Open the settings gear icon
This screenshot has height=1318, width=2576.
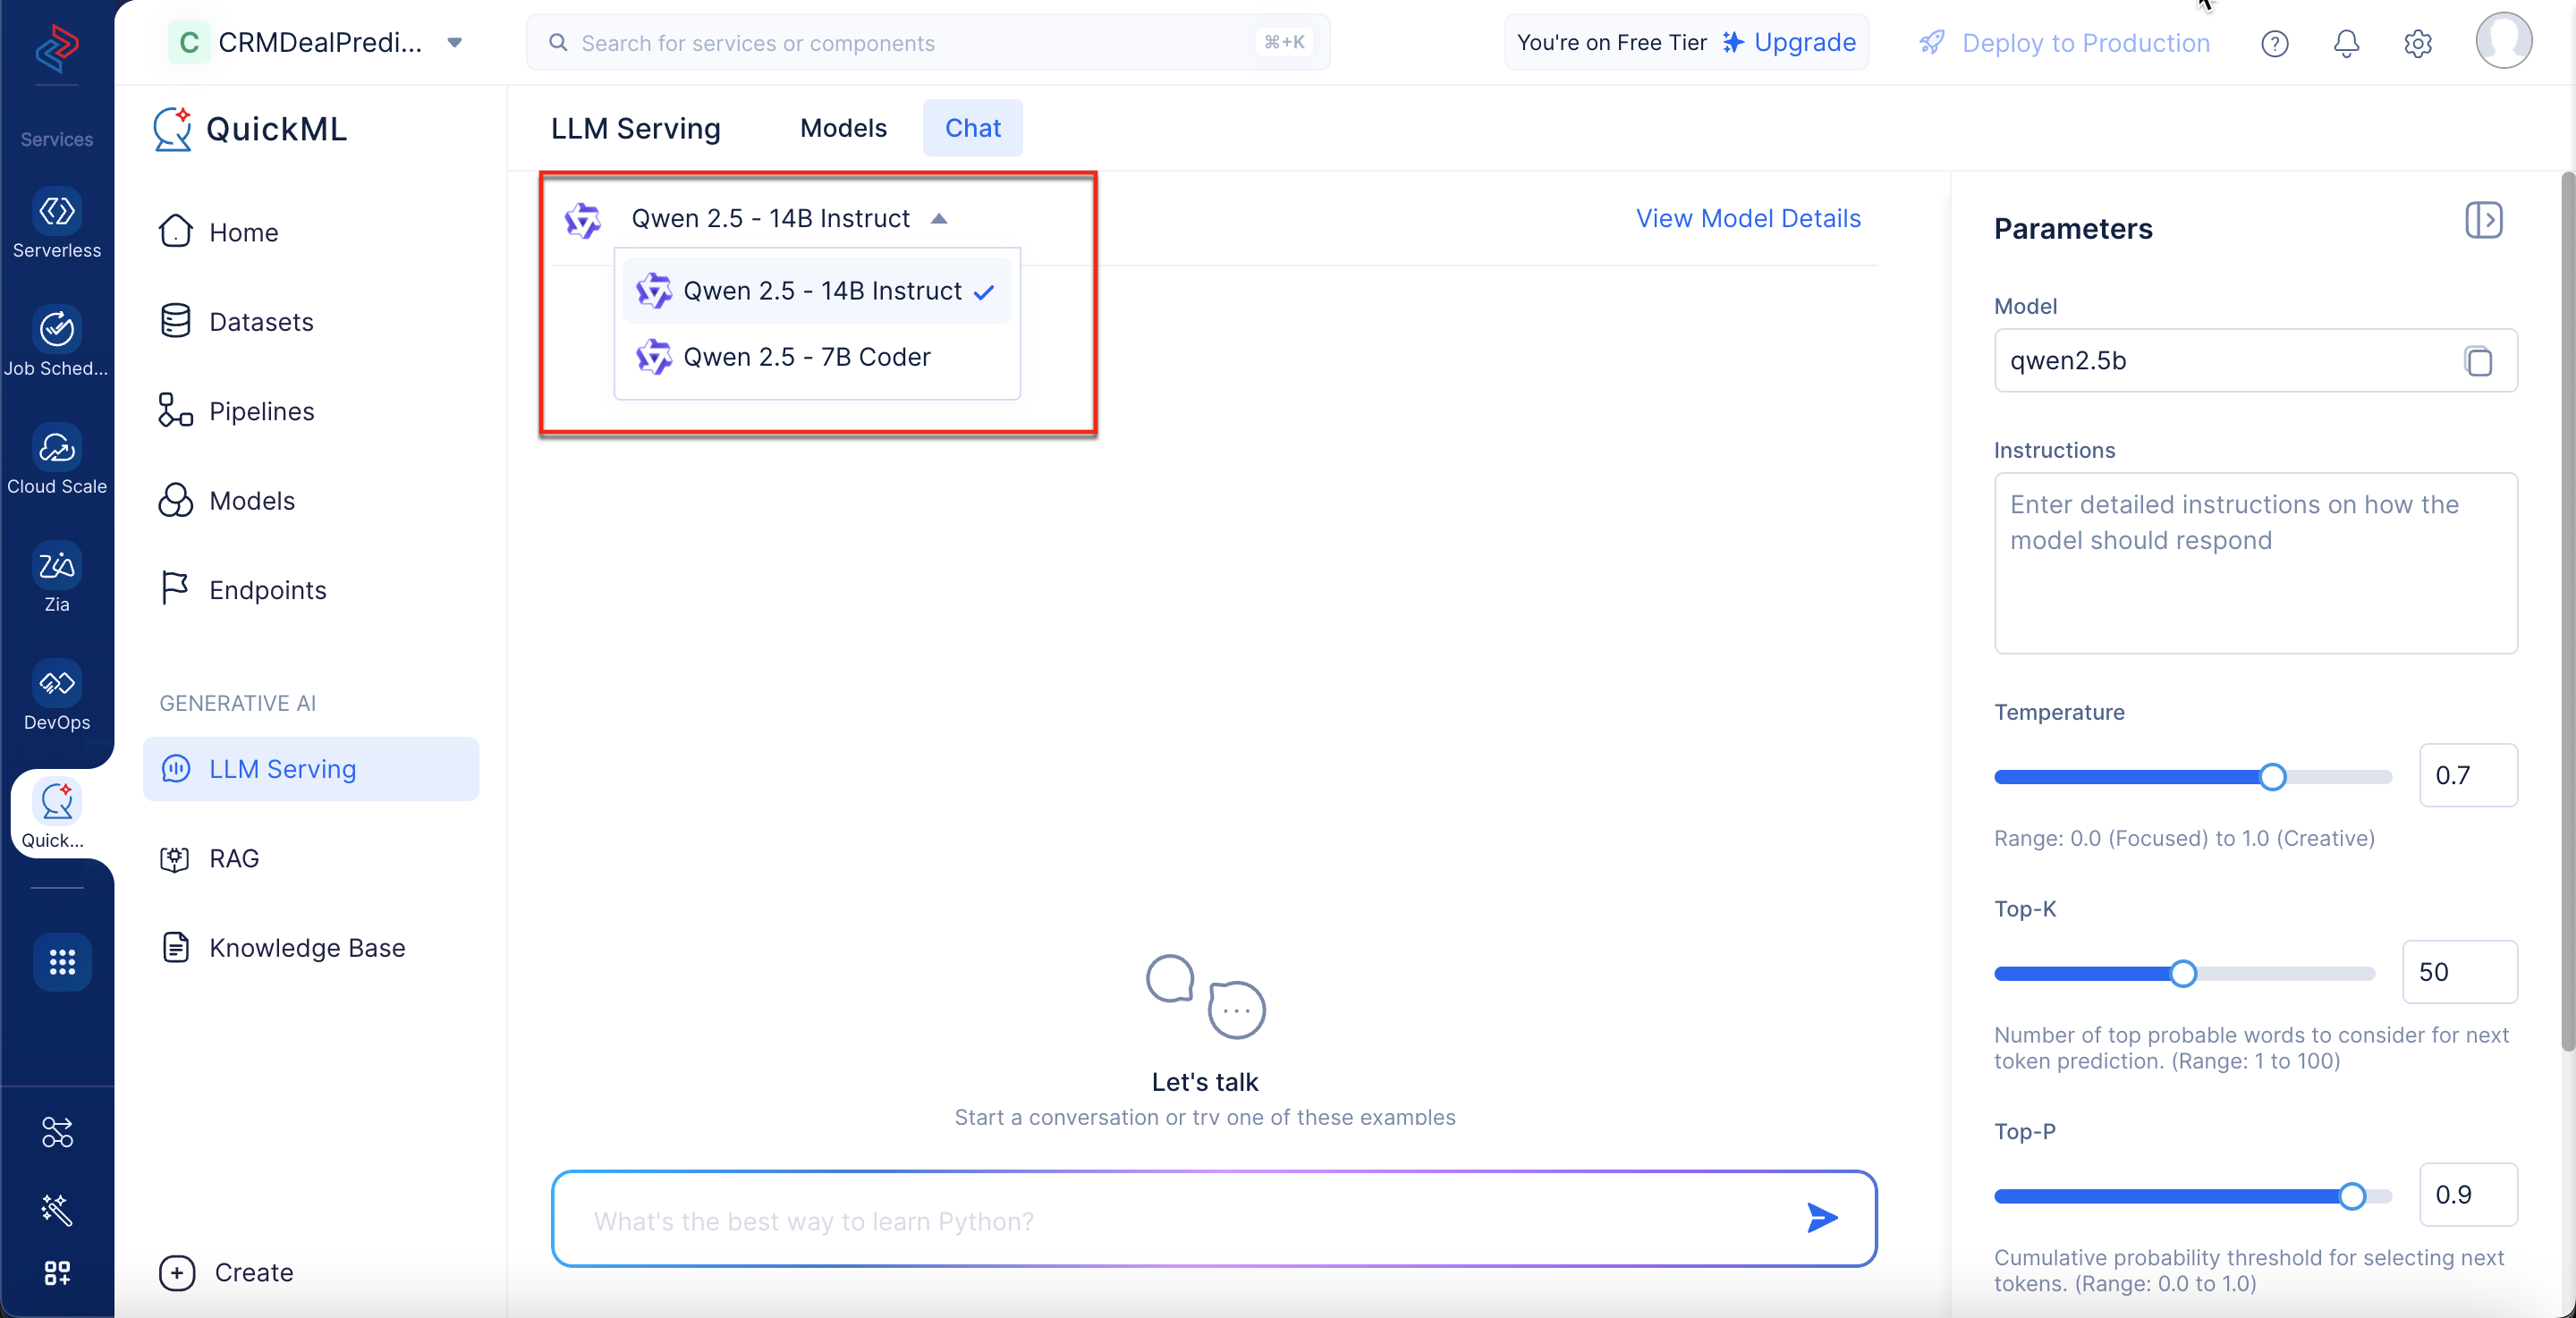[x=2417, y=43]
